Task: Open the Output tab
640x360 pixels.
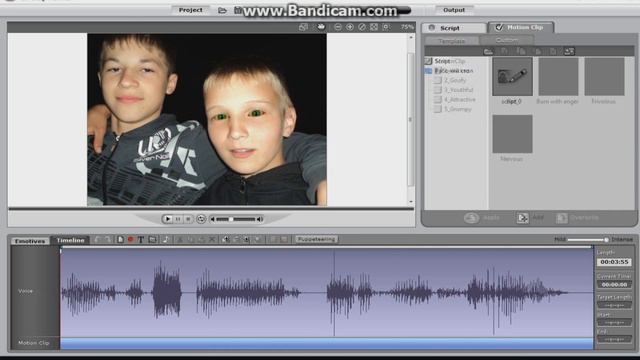Action: click(453, 10)
